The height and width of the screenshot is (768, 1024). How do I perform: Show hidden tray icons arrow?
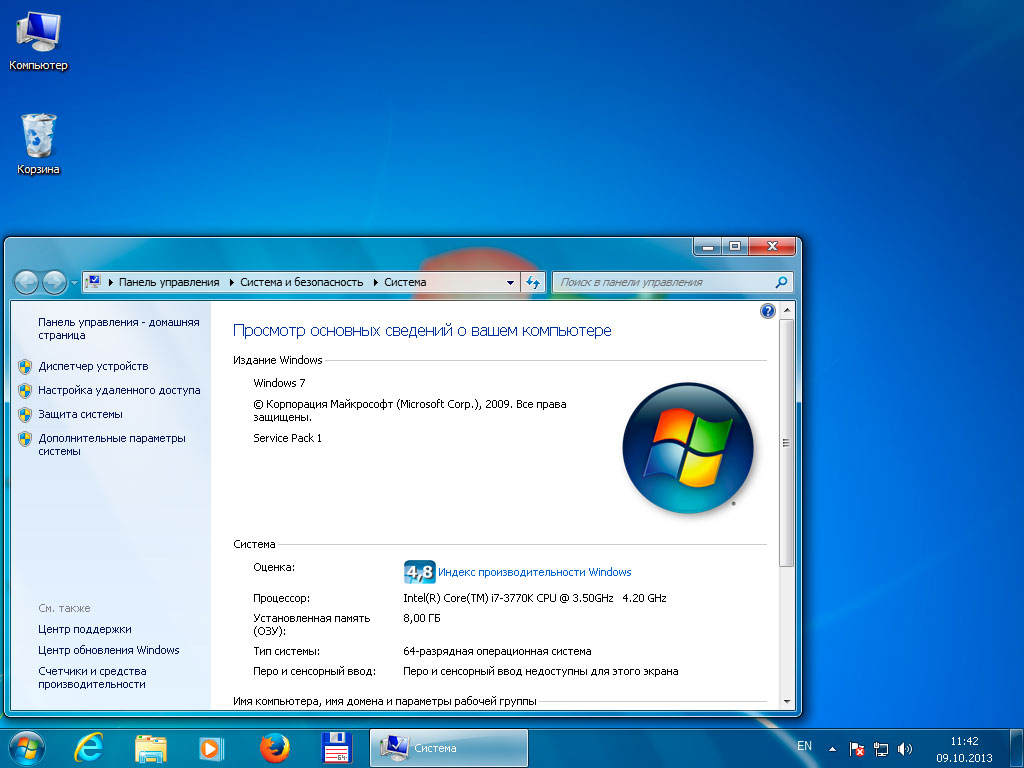click(832, 748)
